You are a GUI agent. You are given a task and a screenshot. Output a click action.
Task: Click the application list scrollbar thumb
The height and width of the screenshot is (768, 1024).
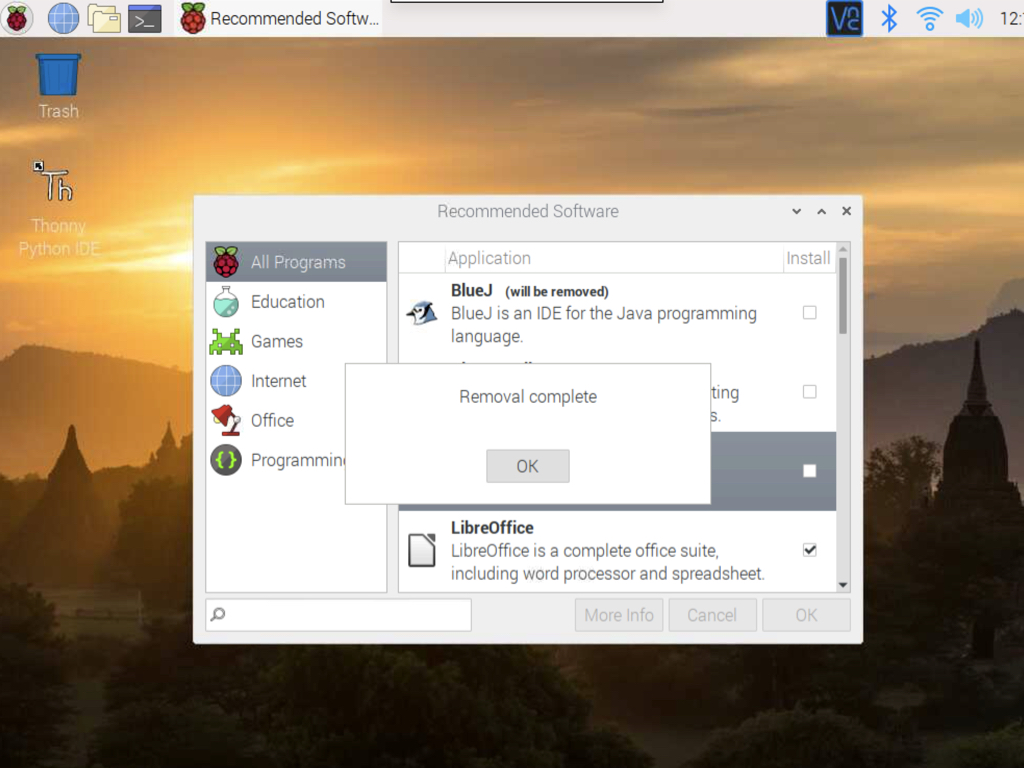(843, 296)
